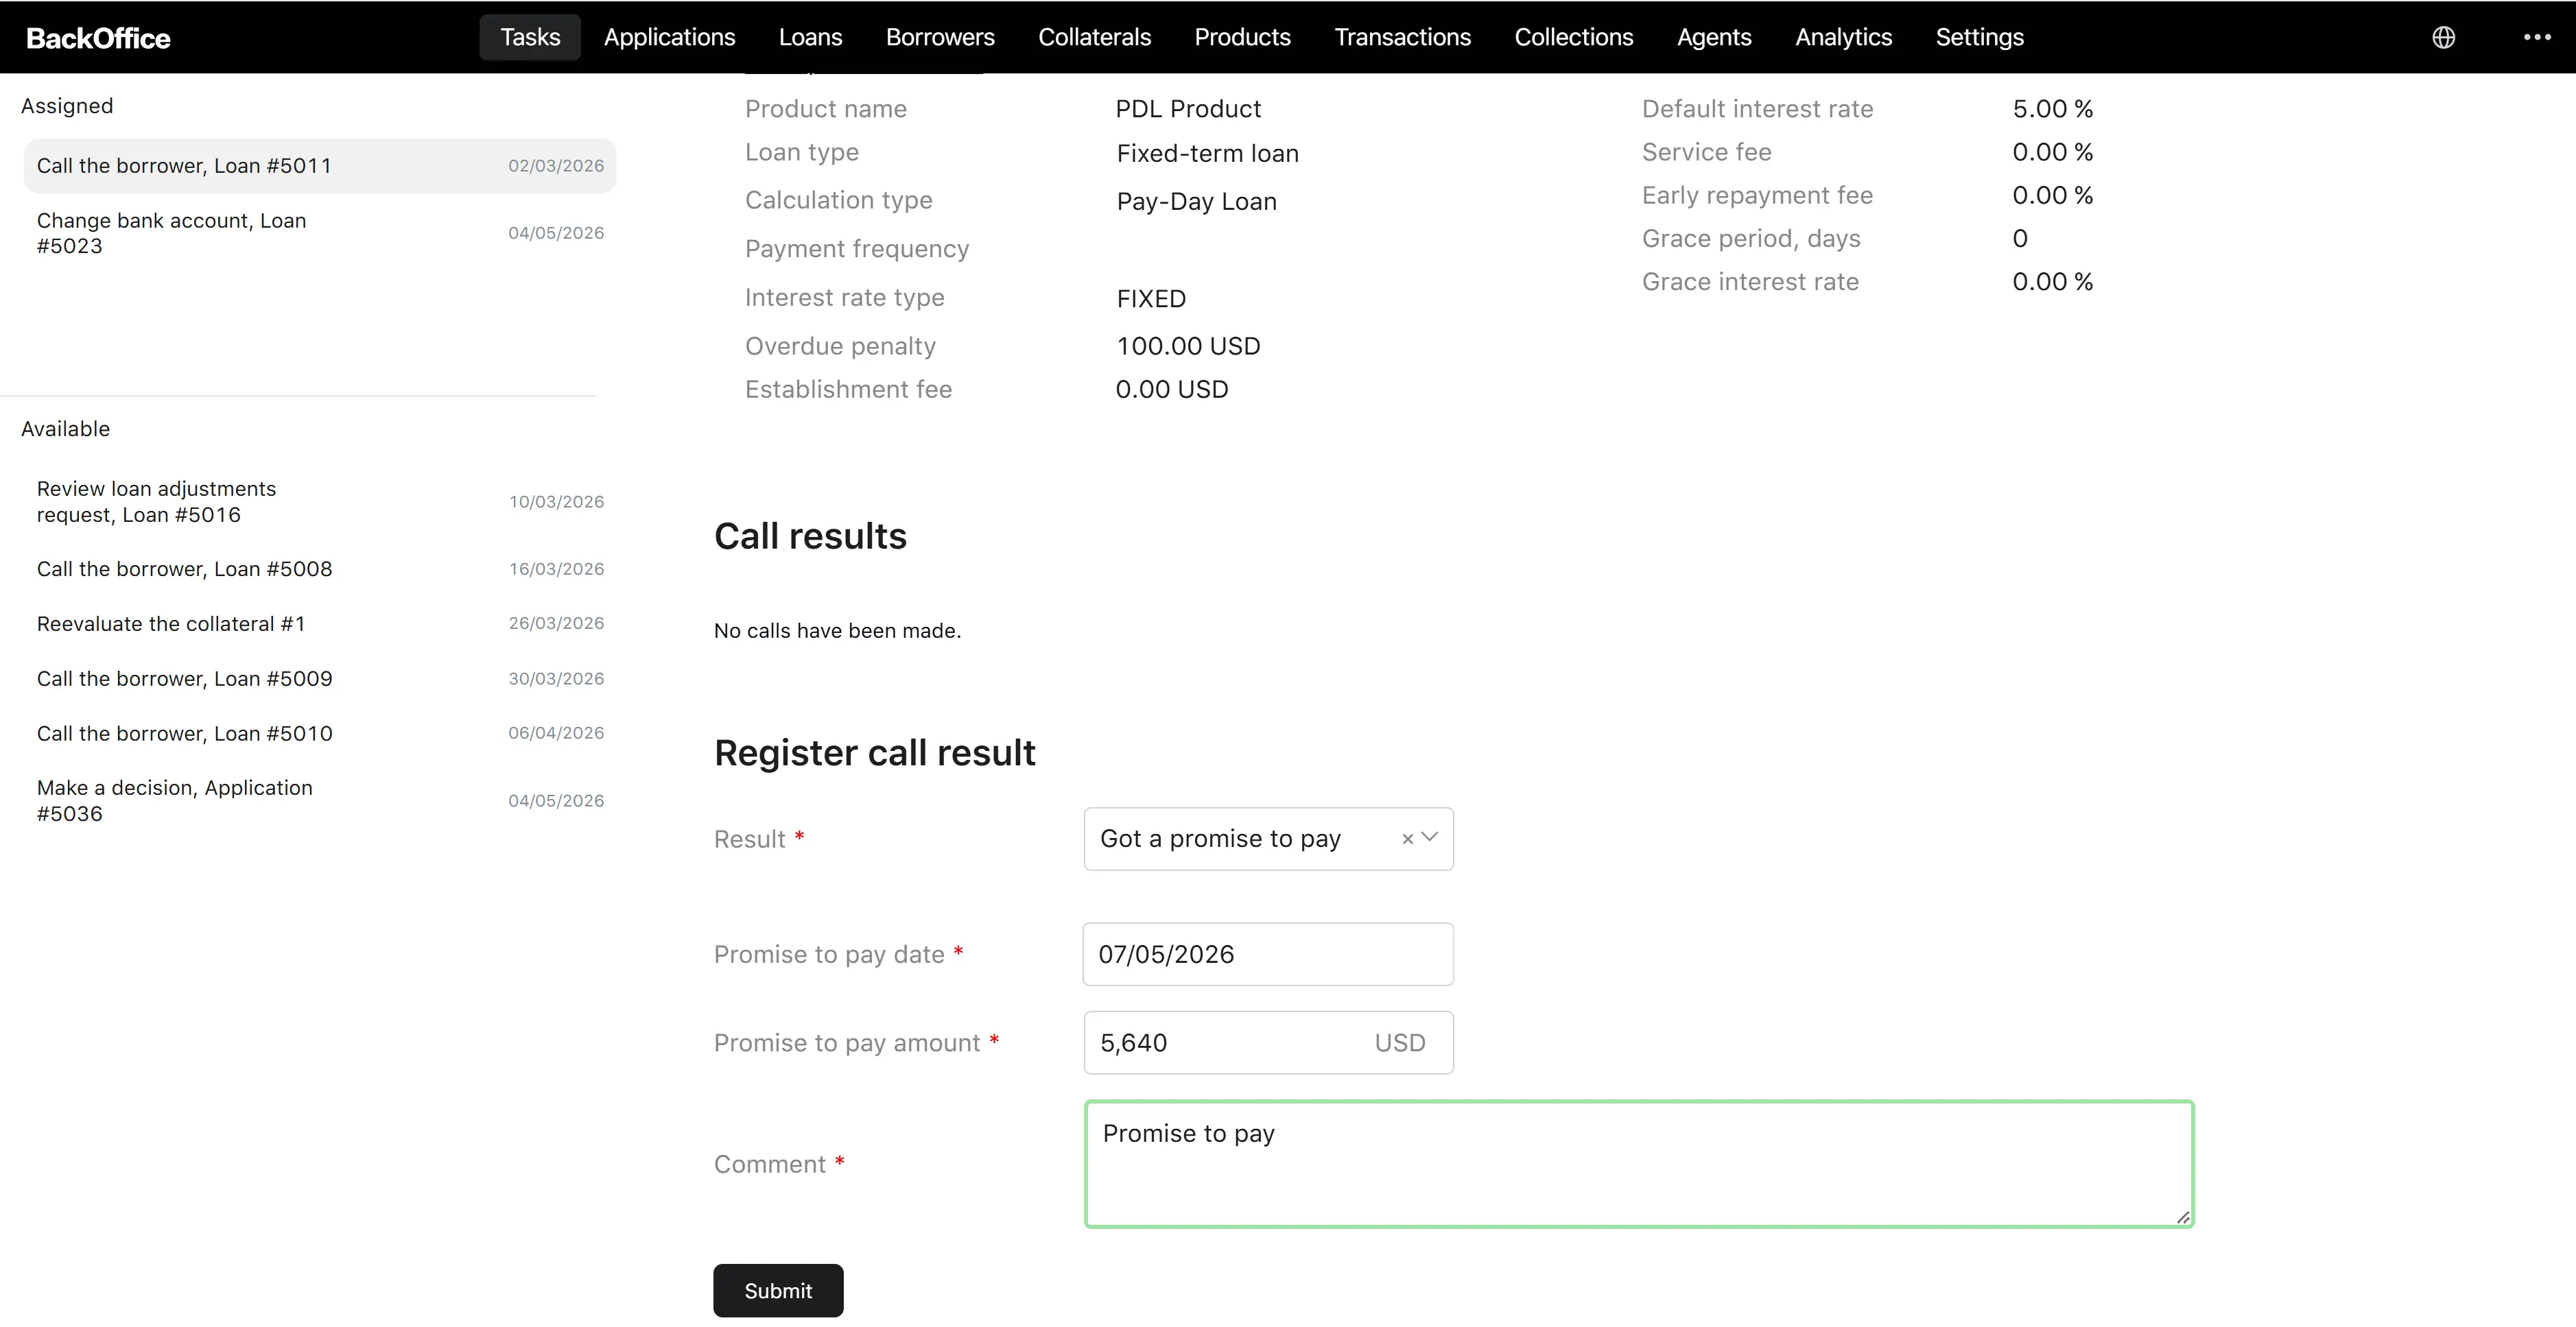Open the Collaterals section
Image resolution: width=2576 pixels, height=1327 pixels.
[x=1094, y=37]
